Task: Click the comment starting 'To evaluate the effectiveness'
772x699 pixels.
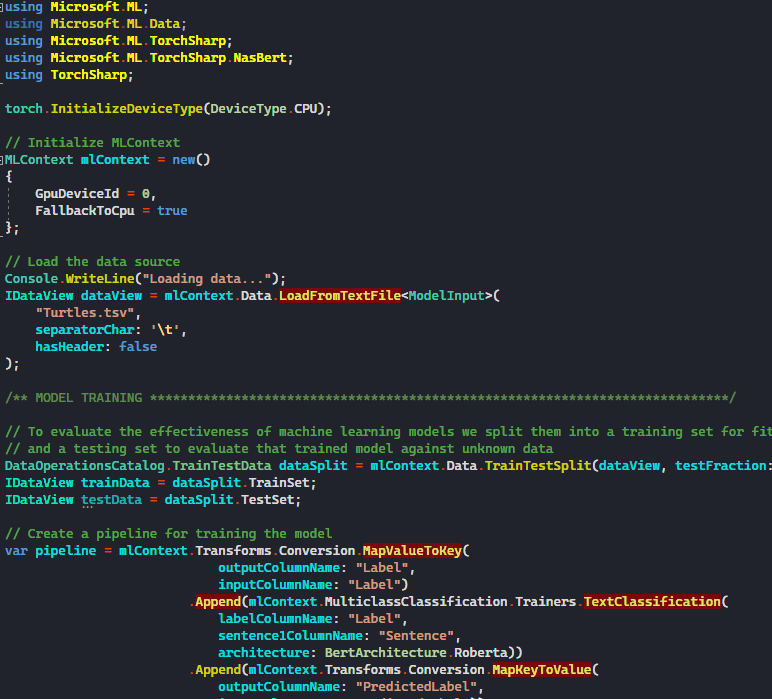Action: [388, 432]
